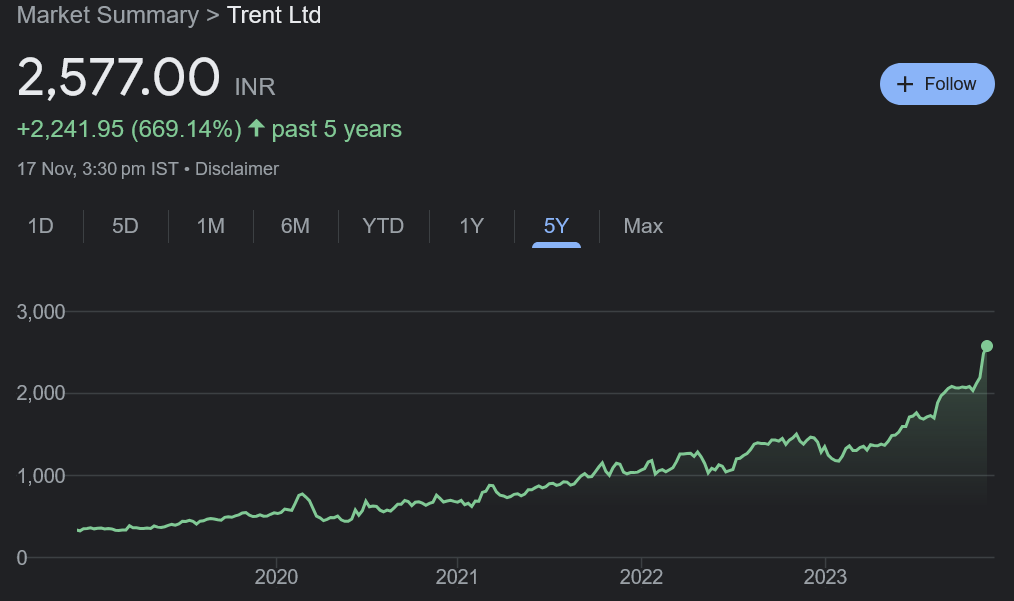Click the green up arrow icon
Screen dimensions: 1014x601
point(257,129)
